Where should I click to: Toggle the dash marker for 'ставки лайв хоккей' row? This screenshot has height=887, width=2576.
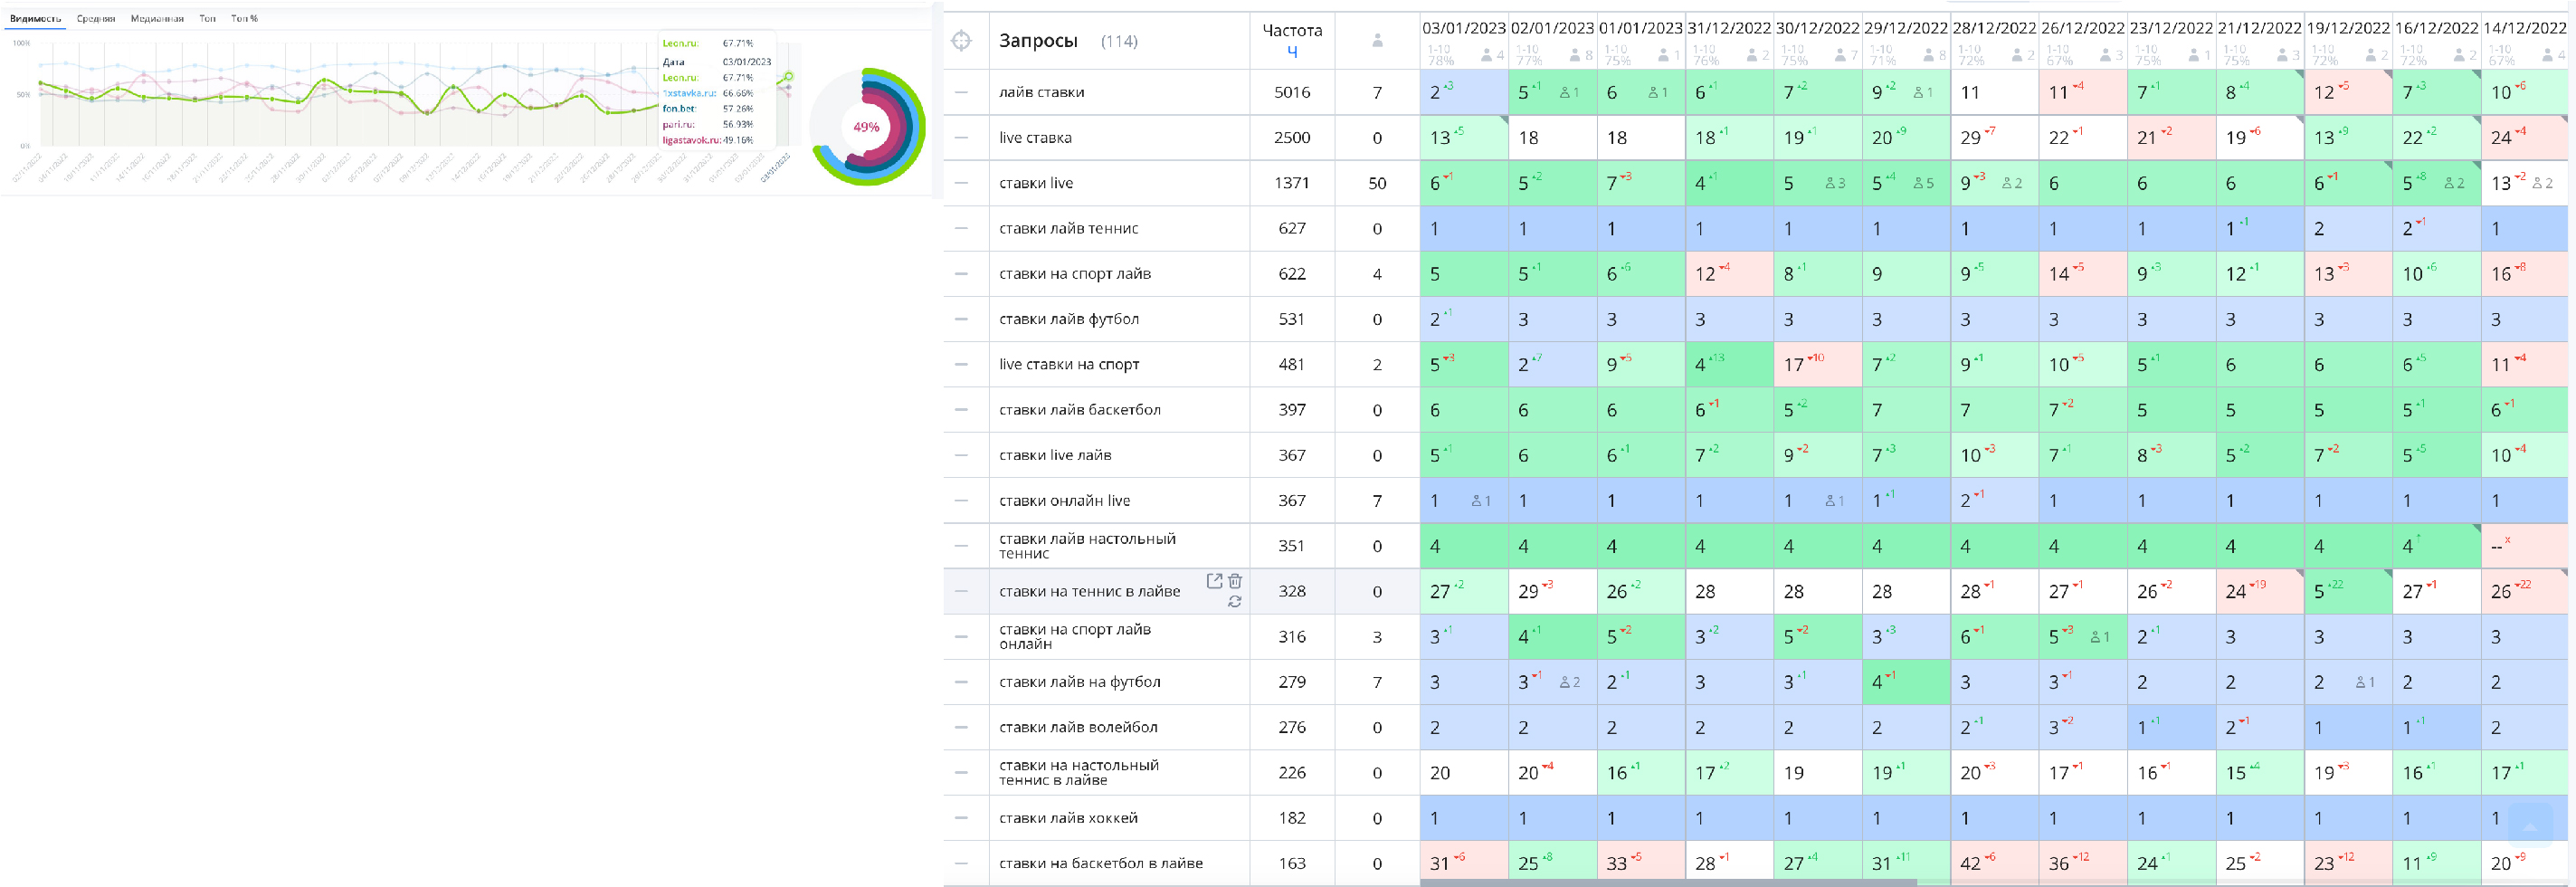(961, 818)
